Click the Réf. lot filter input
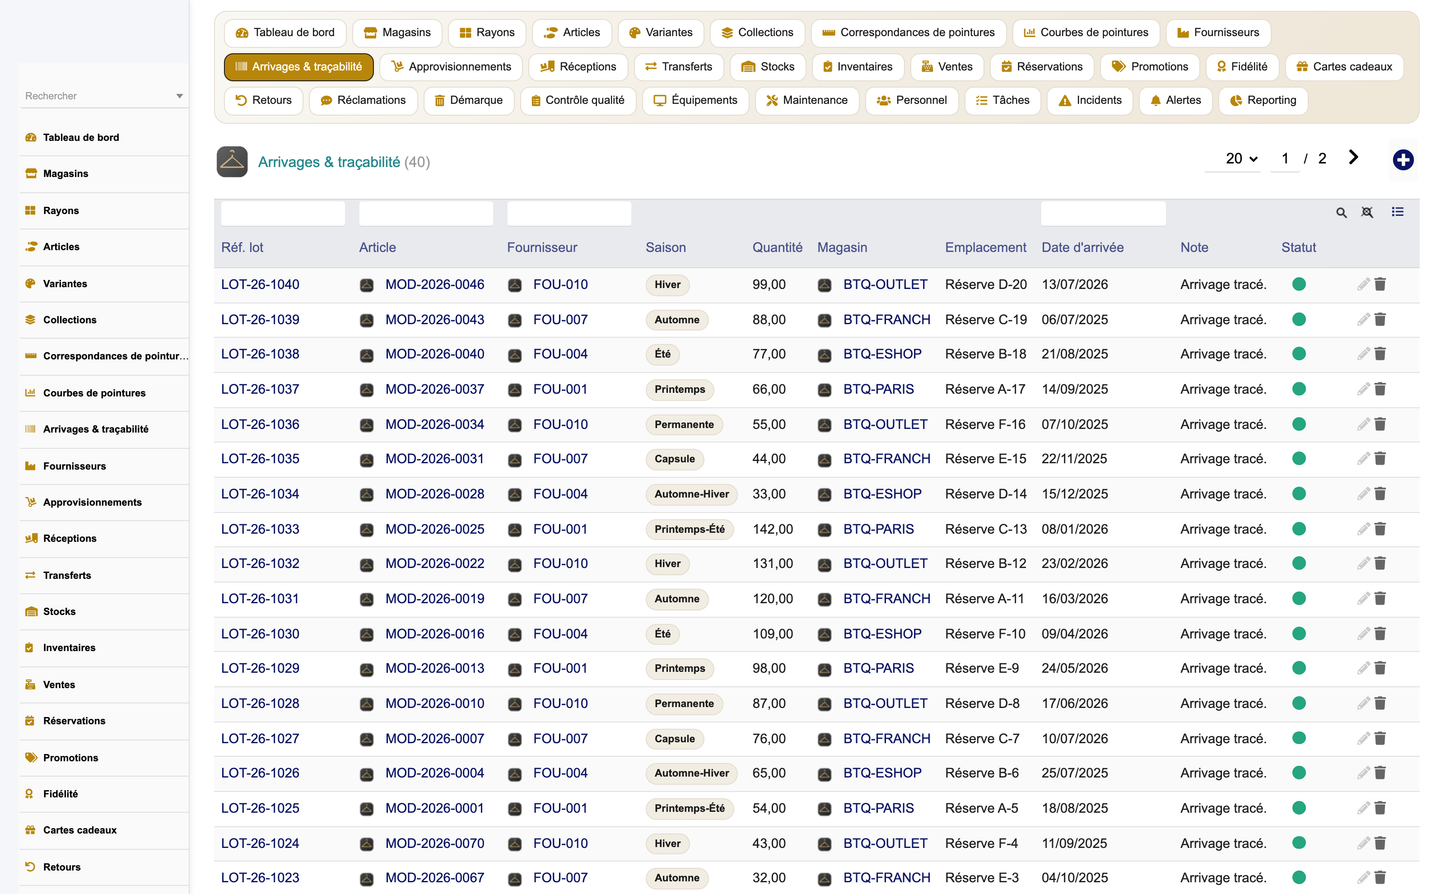Image resolution: width=1445 pixels, height=894 pixels. 283,213
